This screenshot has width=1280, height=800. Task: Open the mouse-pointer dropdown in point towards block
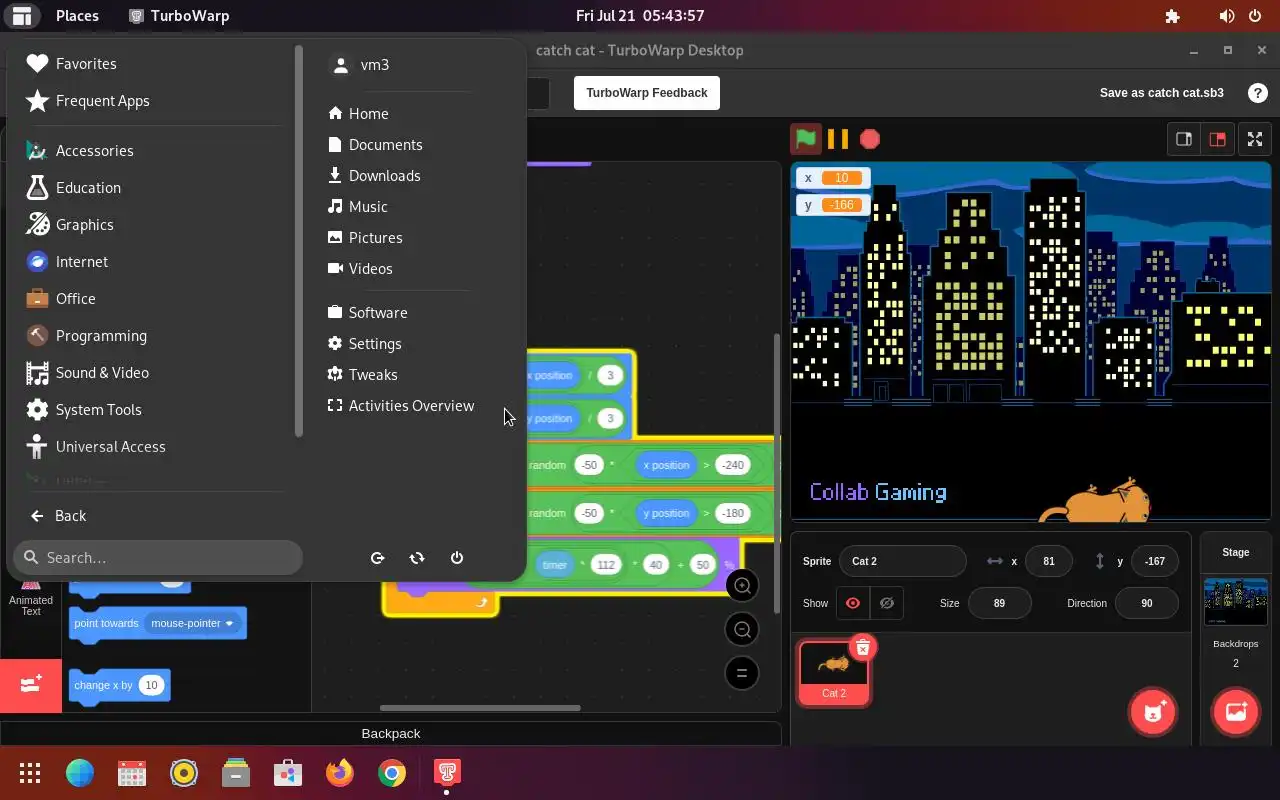[191, 623]
